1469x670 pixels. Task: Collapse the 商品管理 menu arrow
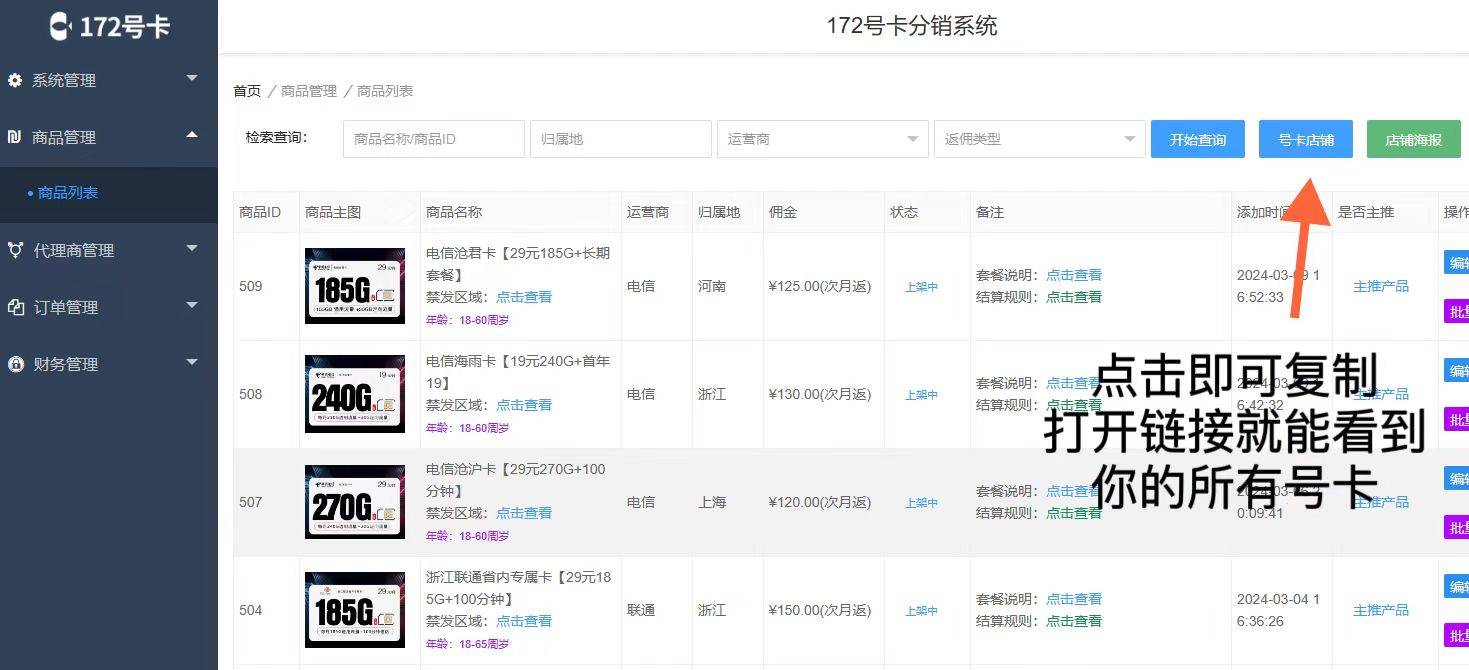tap(192, 135)
